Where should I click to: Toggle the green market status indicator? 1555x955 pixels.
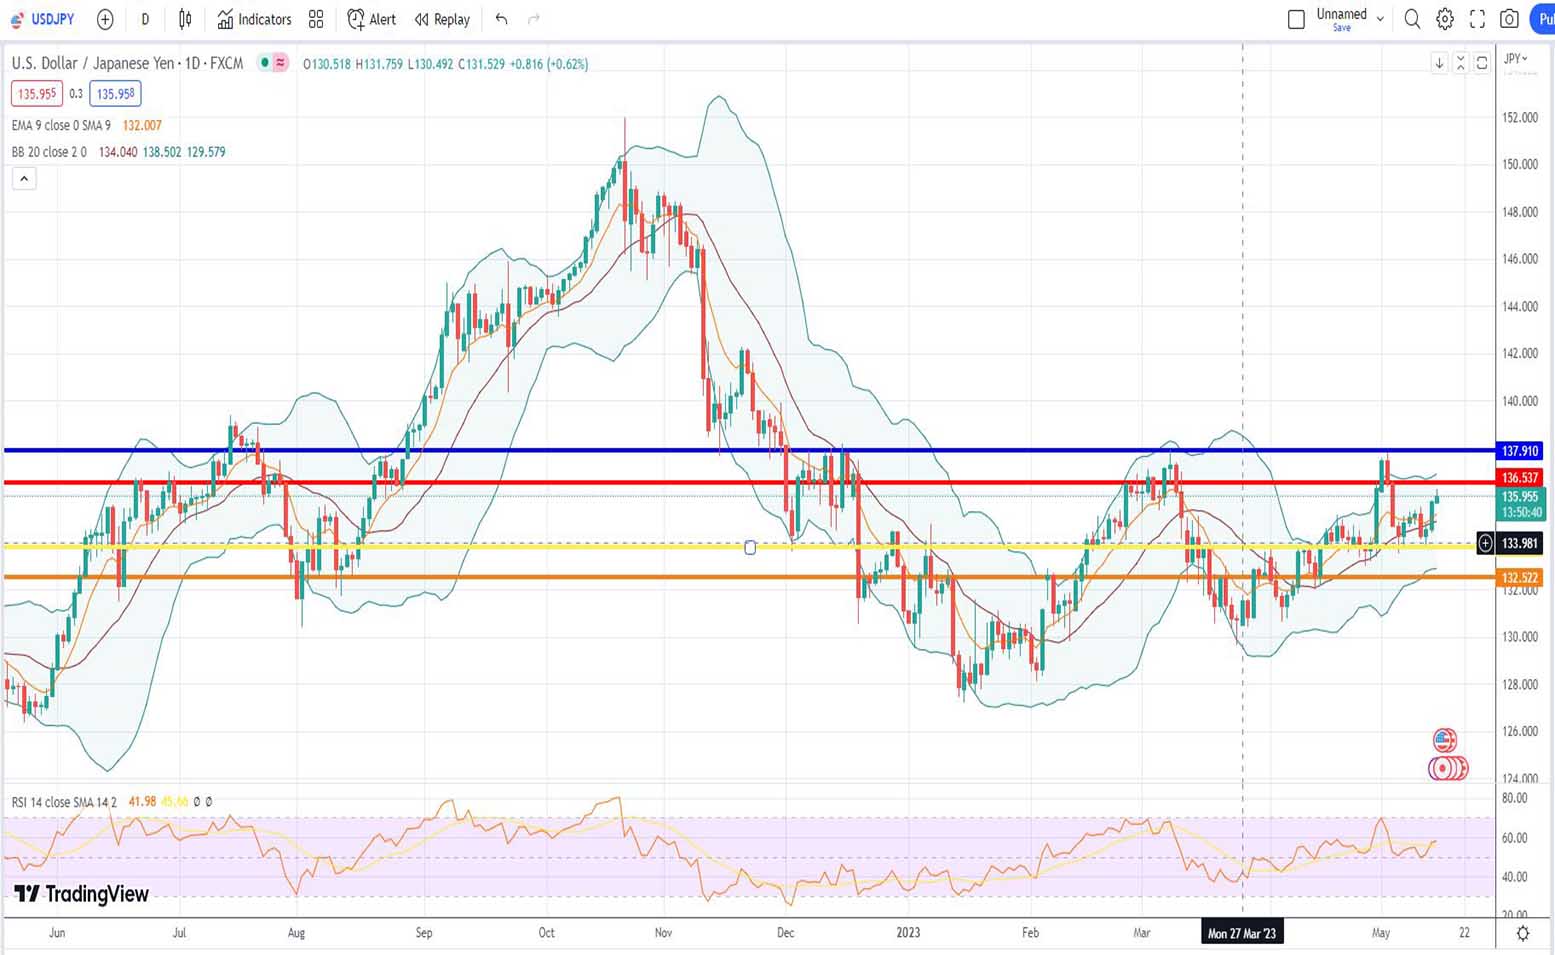point(264,63)
